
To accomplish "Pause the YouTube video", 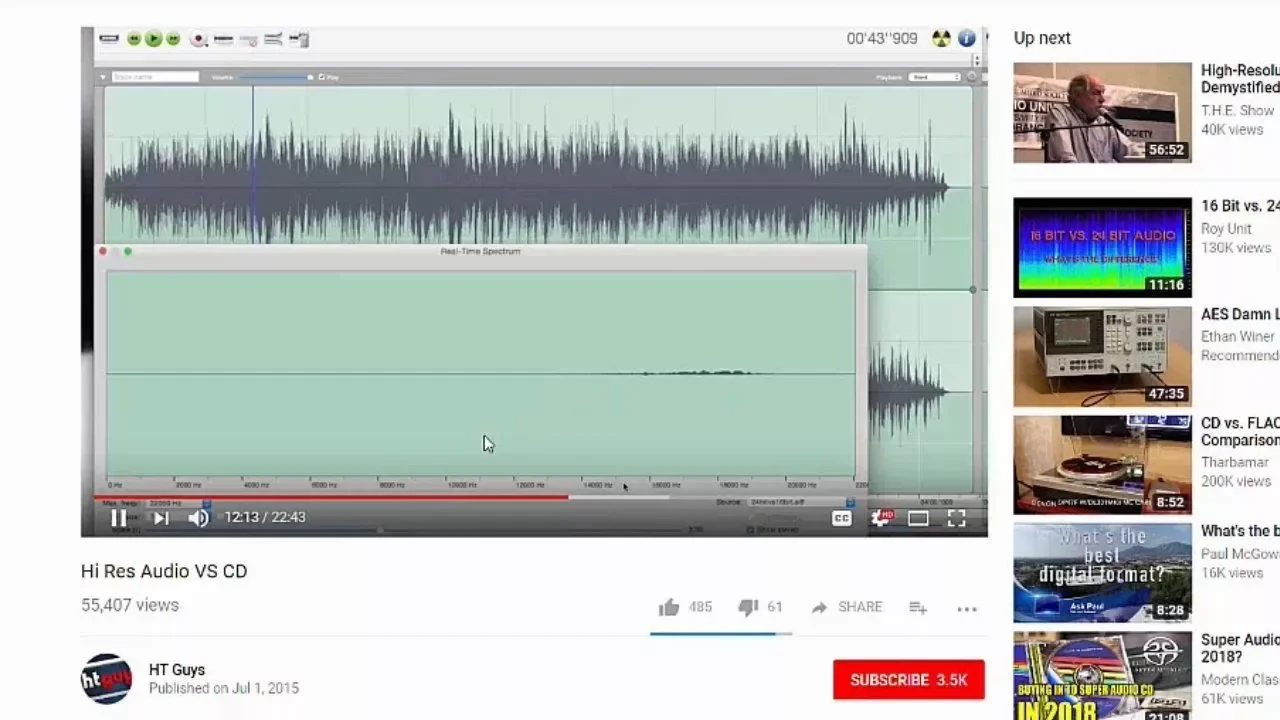I will (x=118, y=517).
